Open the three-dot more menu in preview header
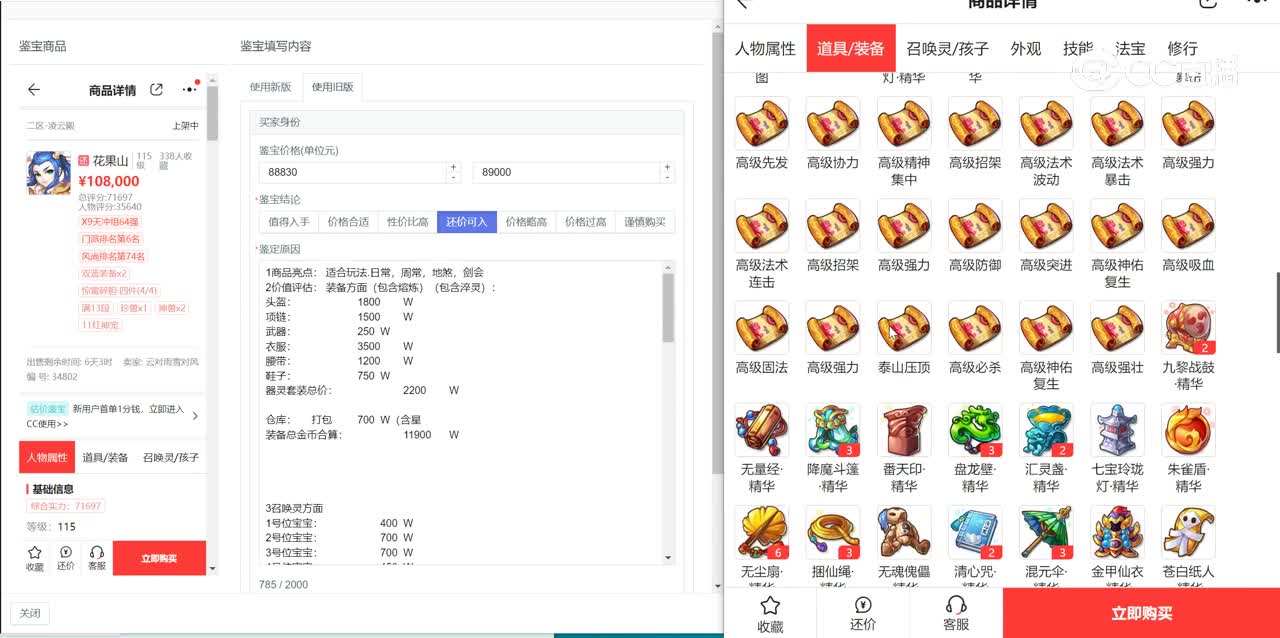1280x638 pixels. coord(189,90)
